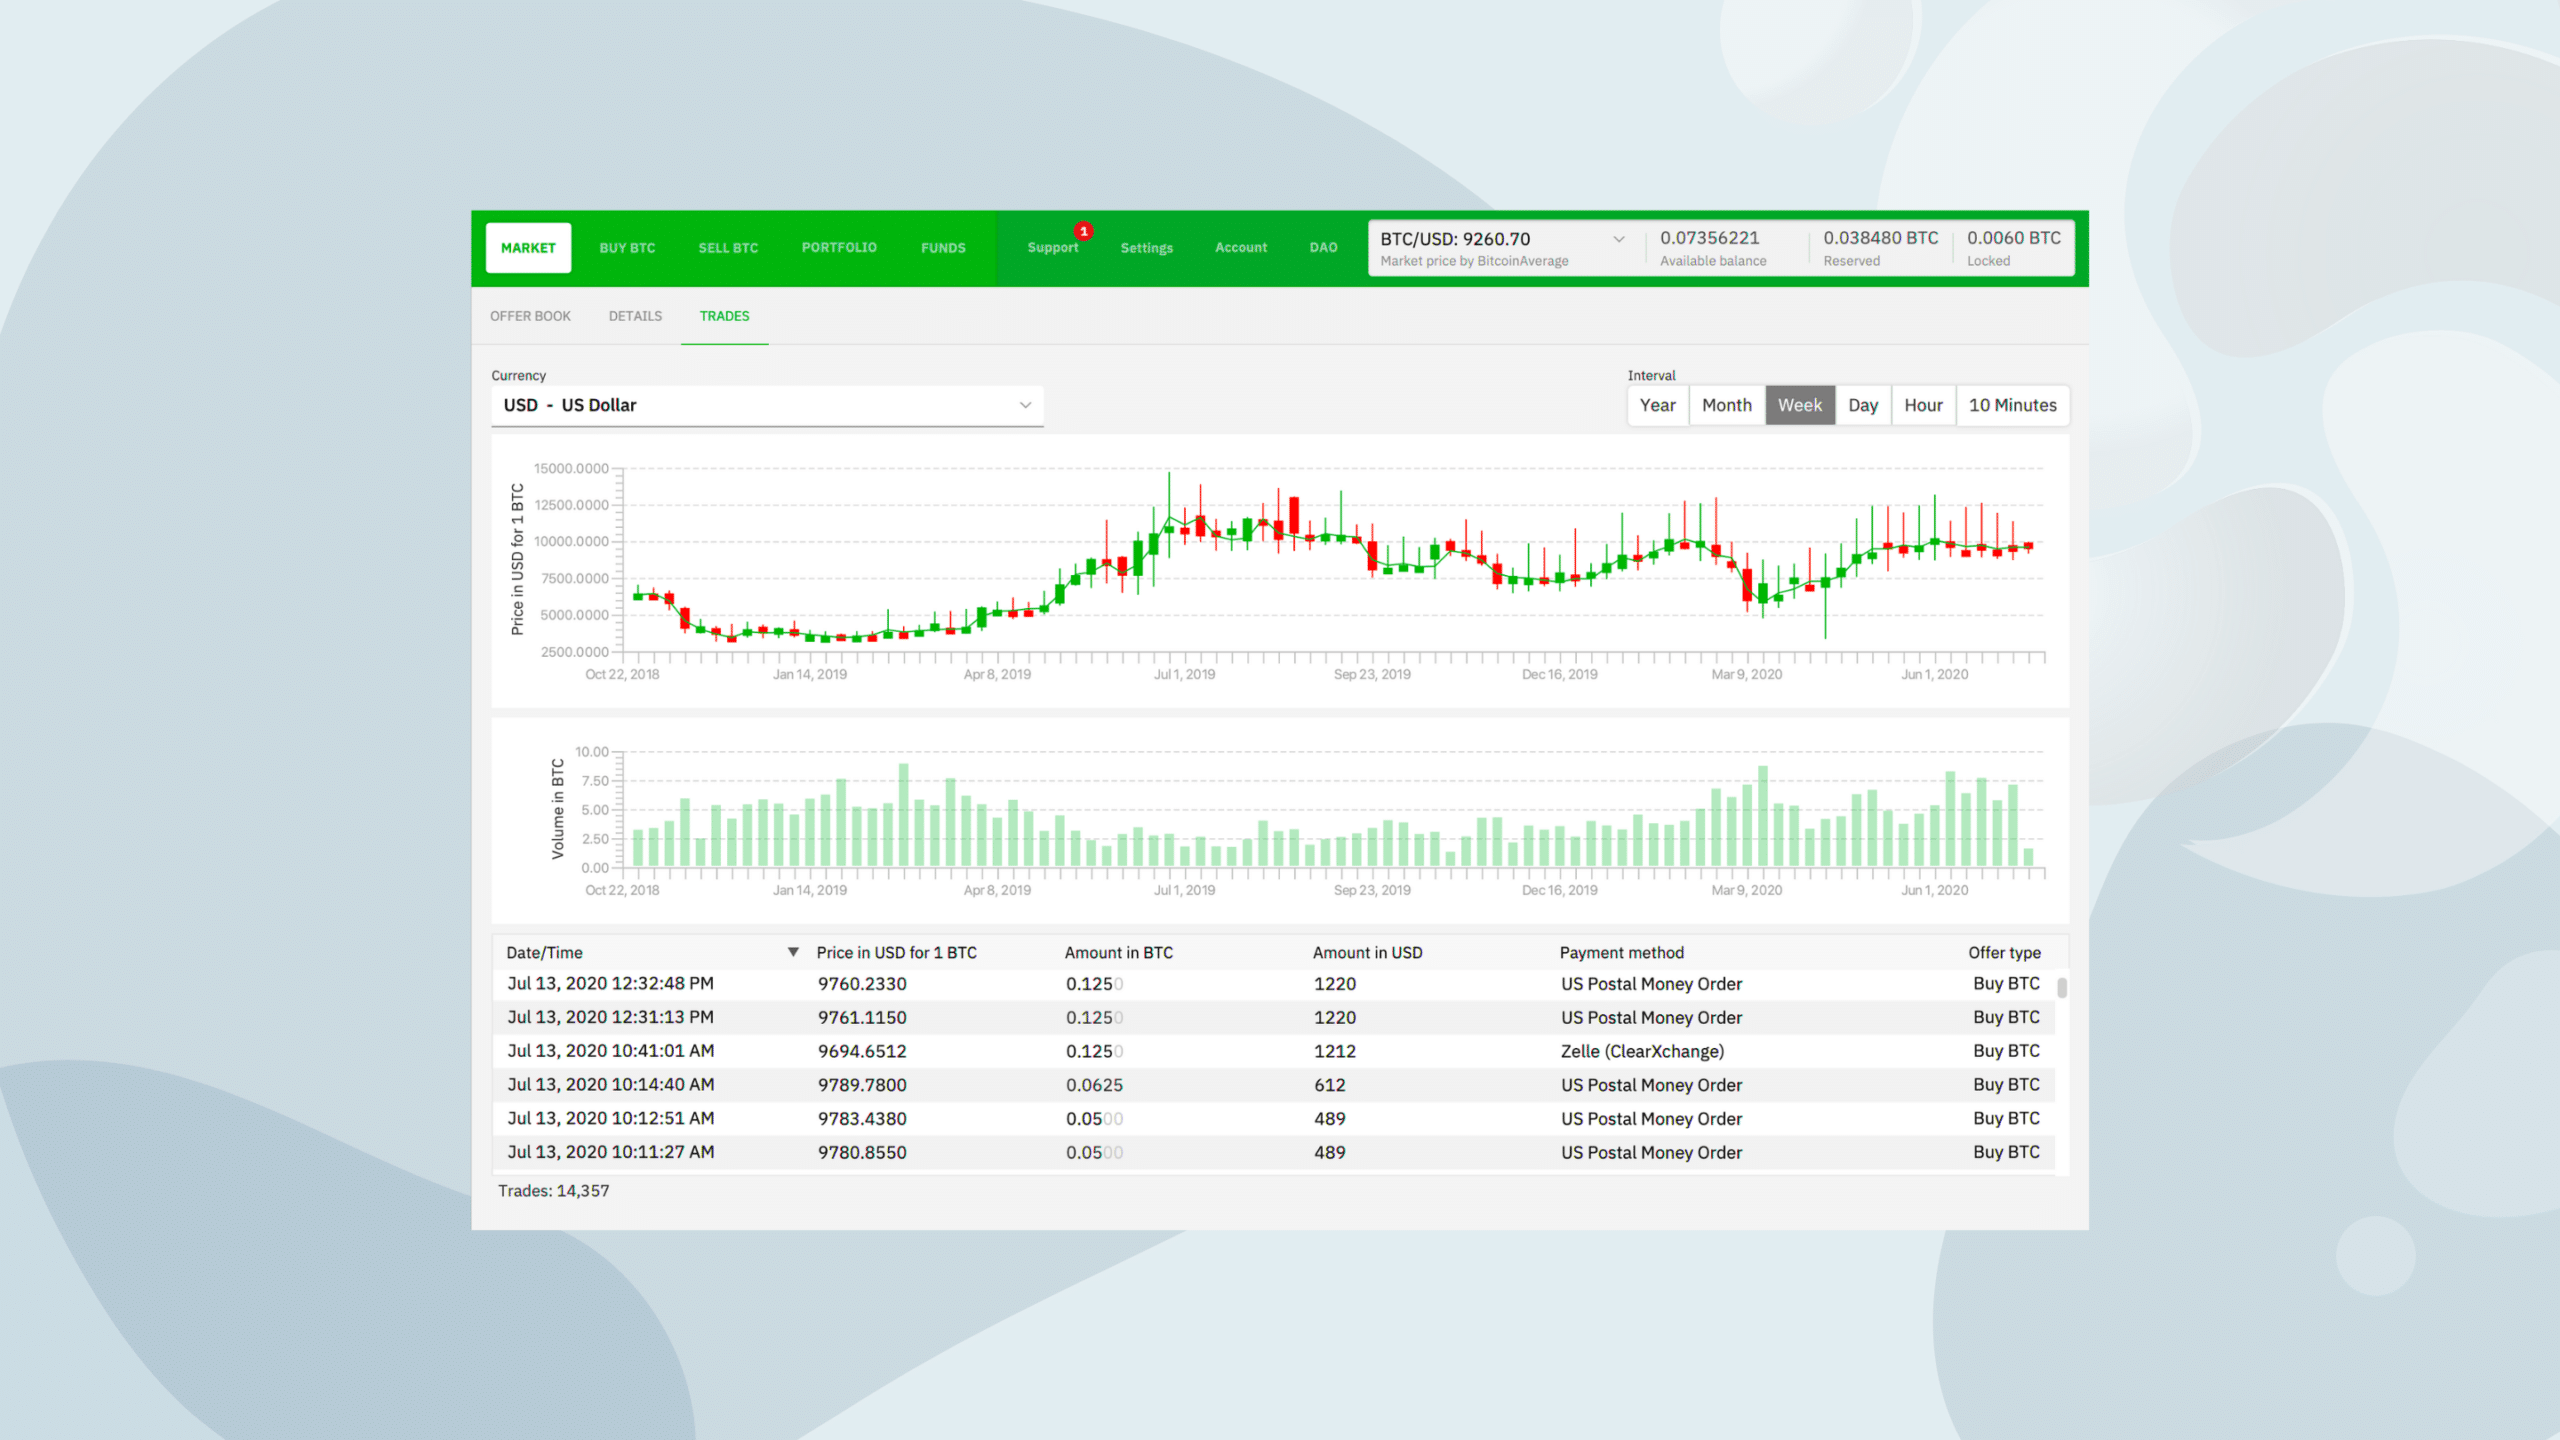Go to Buy BTC
This screenshot has height=1440, width=2560.
click(x=627, y=248)
